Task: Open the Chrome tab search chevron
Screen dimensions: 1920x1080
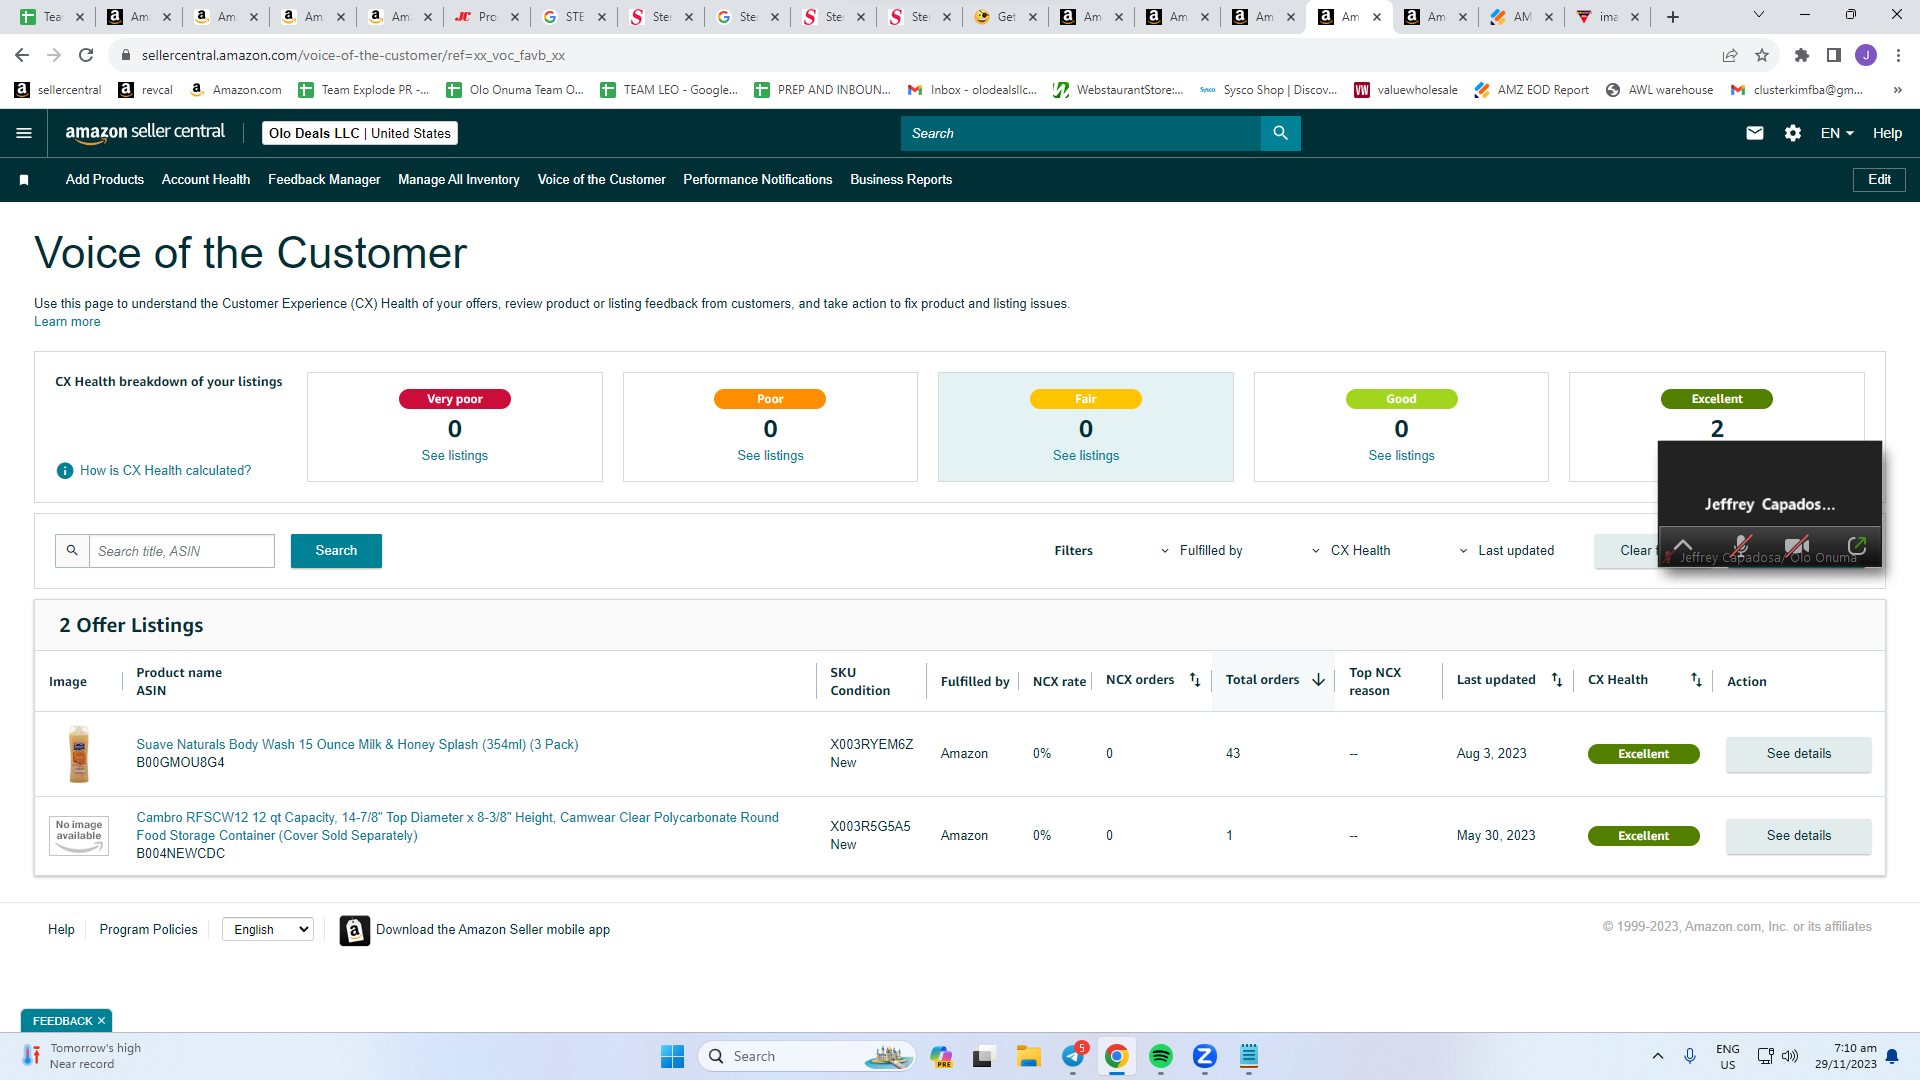Action: pos(1759,15)
